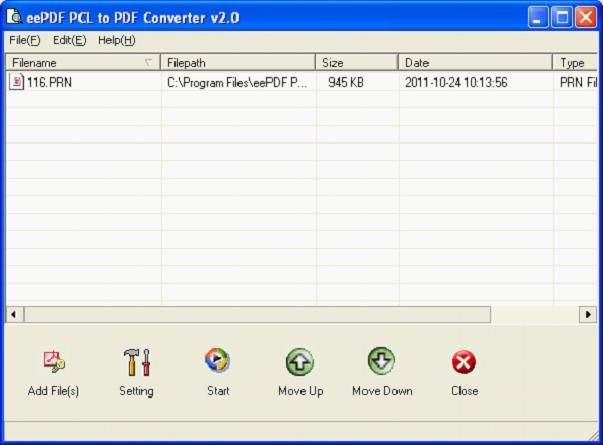This screenshot has height=445, width=603.
Task: Click the Start label text
Action: point(218,391)
